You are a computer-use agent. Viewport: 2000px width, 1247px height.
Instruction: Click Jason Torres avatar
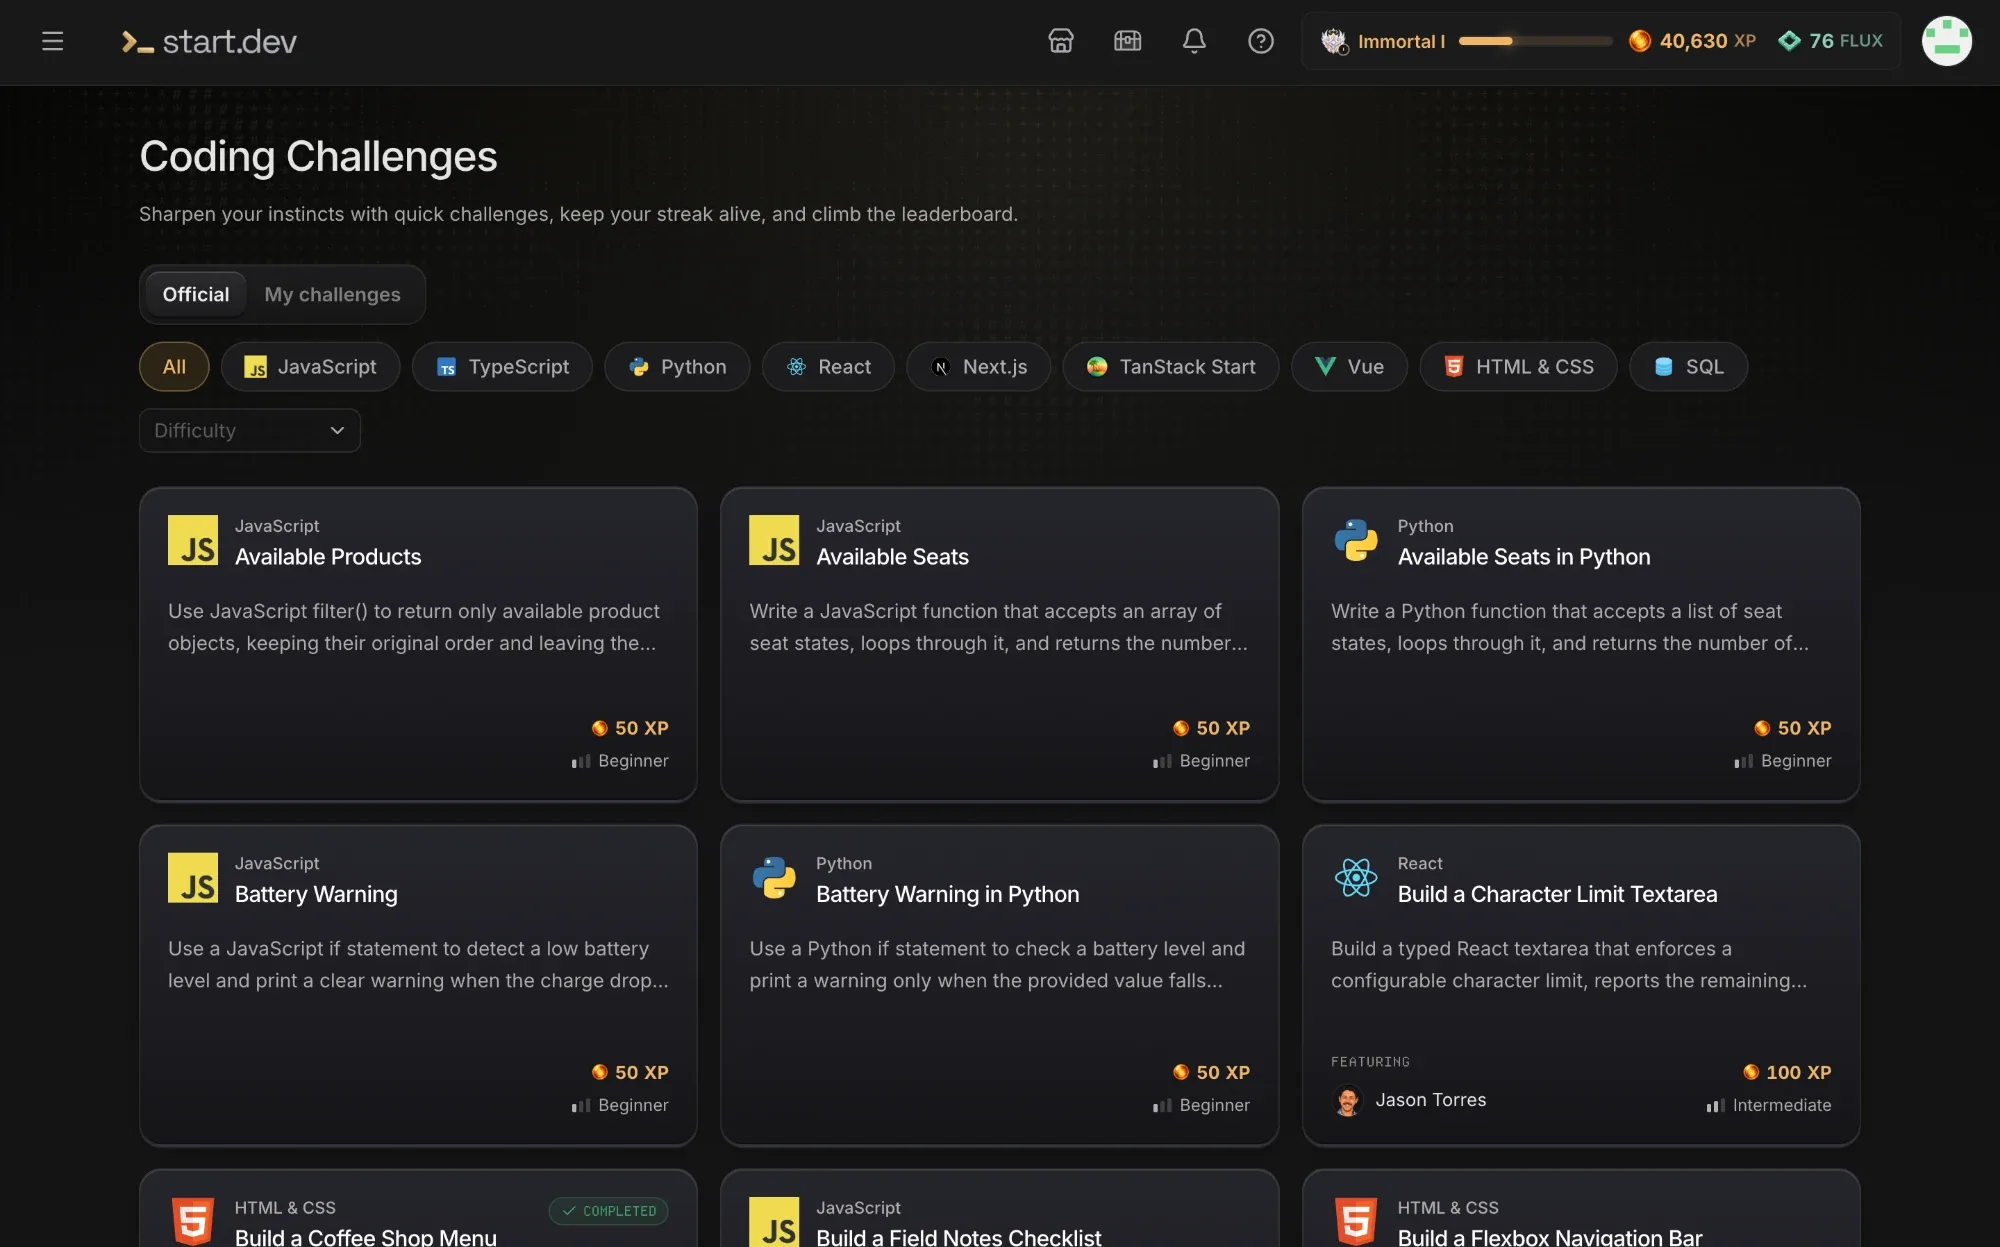[1348, 1100]
